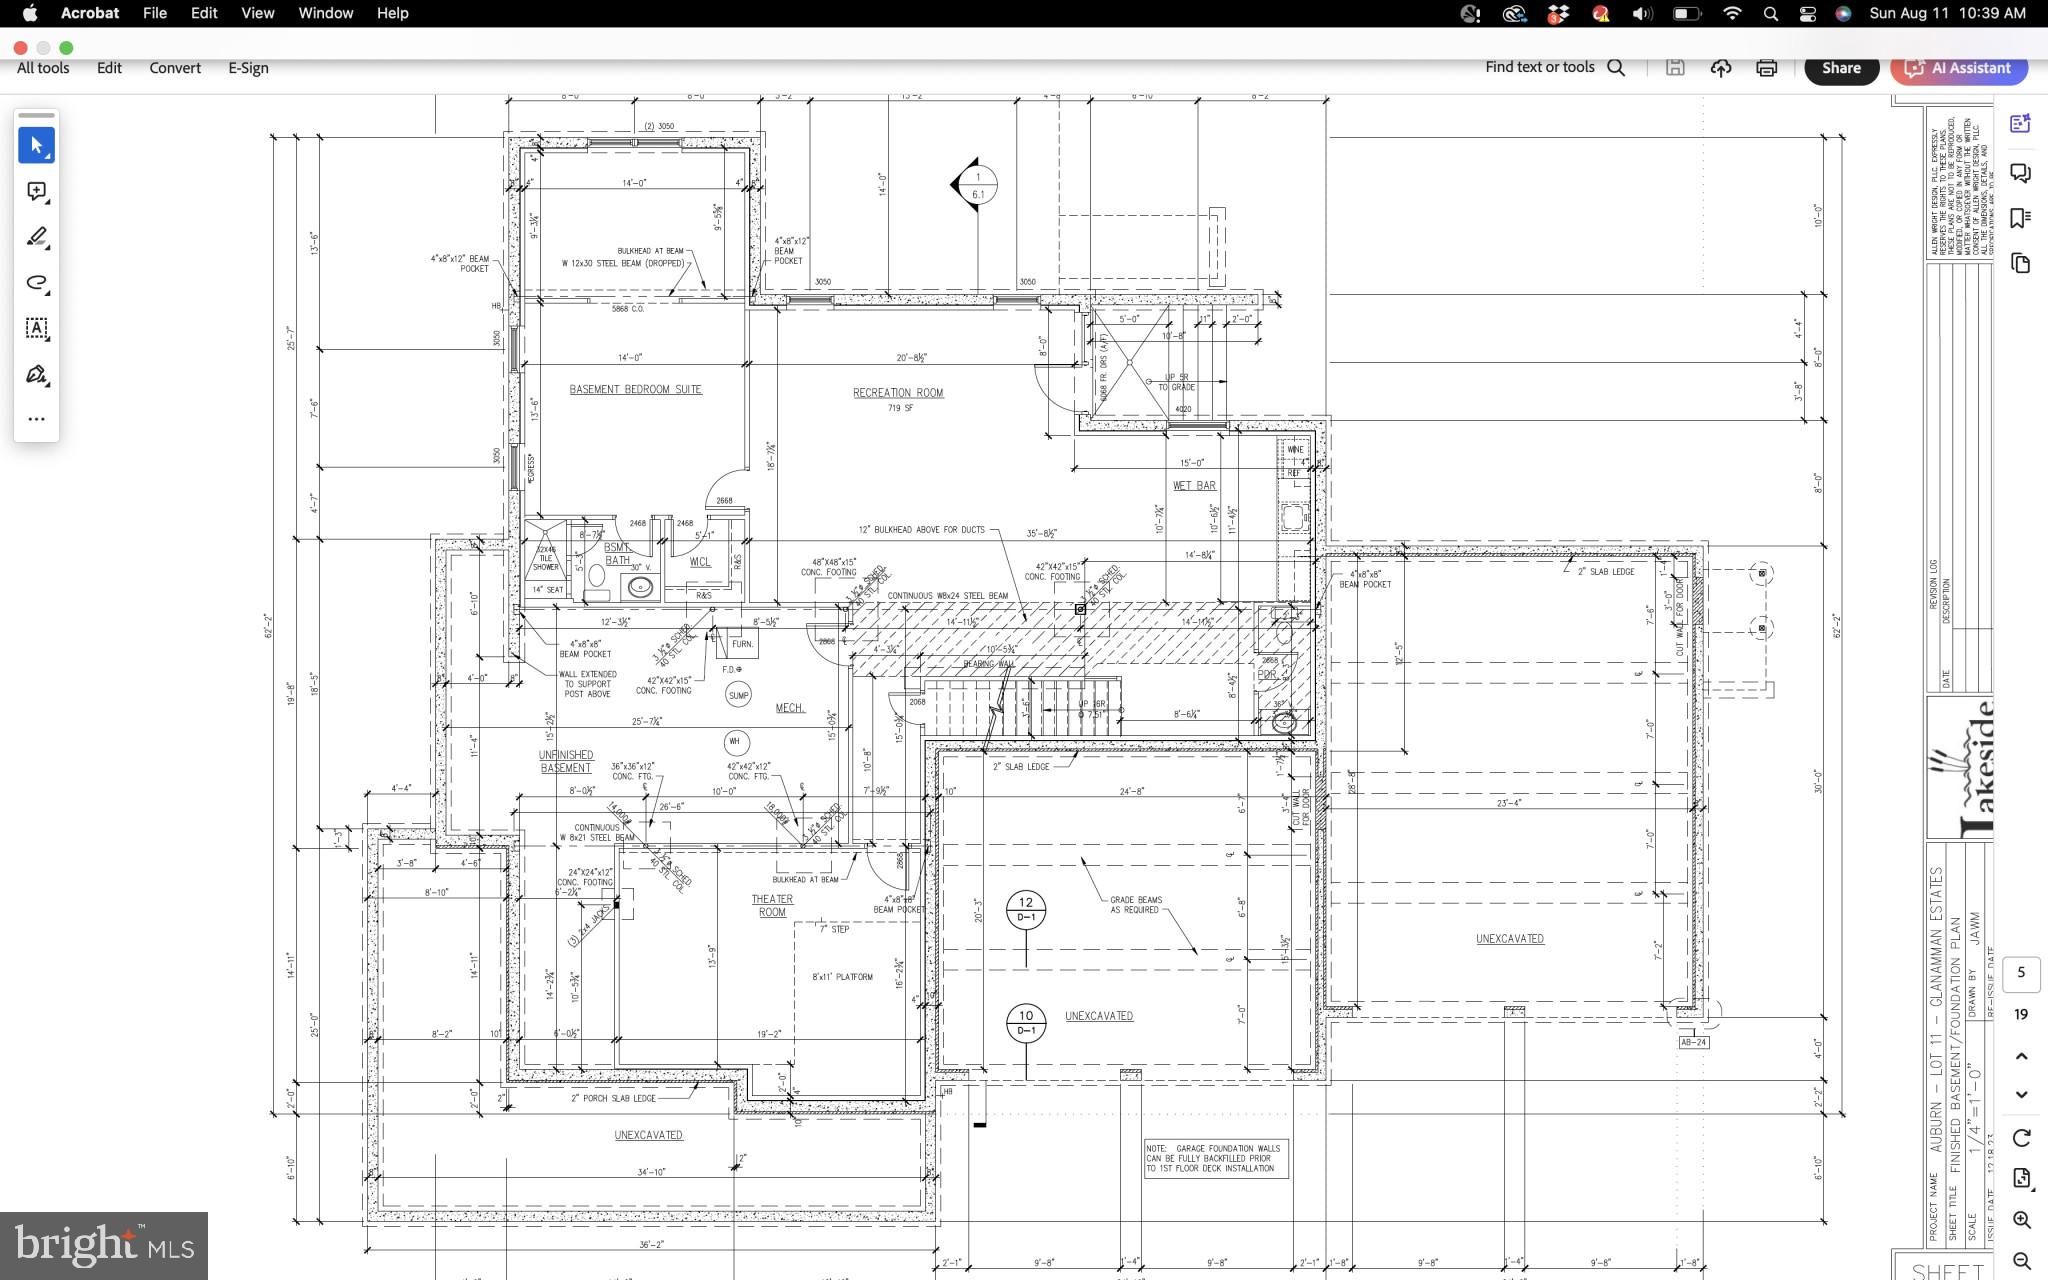Image resolution: width=2048 pixels, height=1280 pixels.
Task: Open the bookmarks panel
Action: (2020, 218)
